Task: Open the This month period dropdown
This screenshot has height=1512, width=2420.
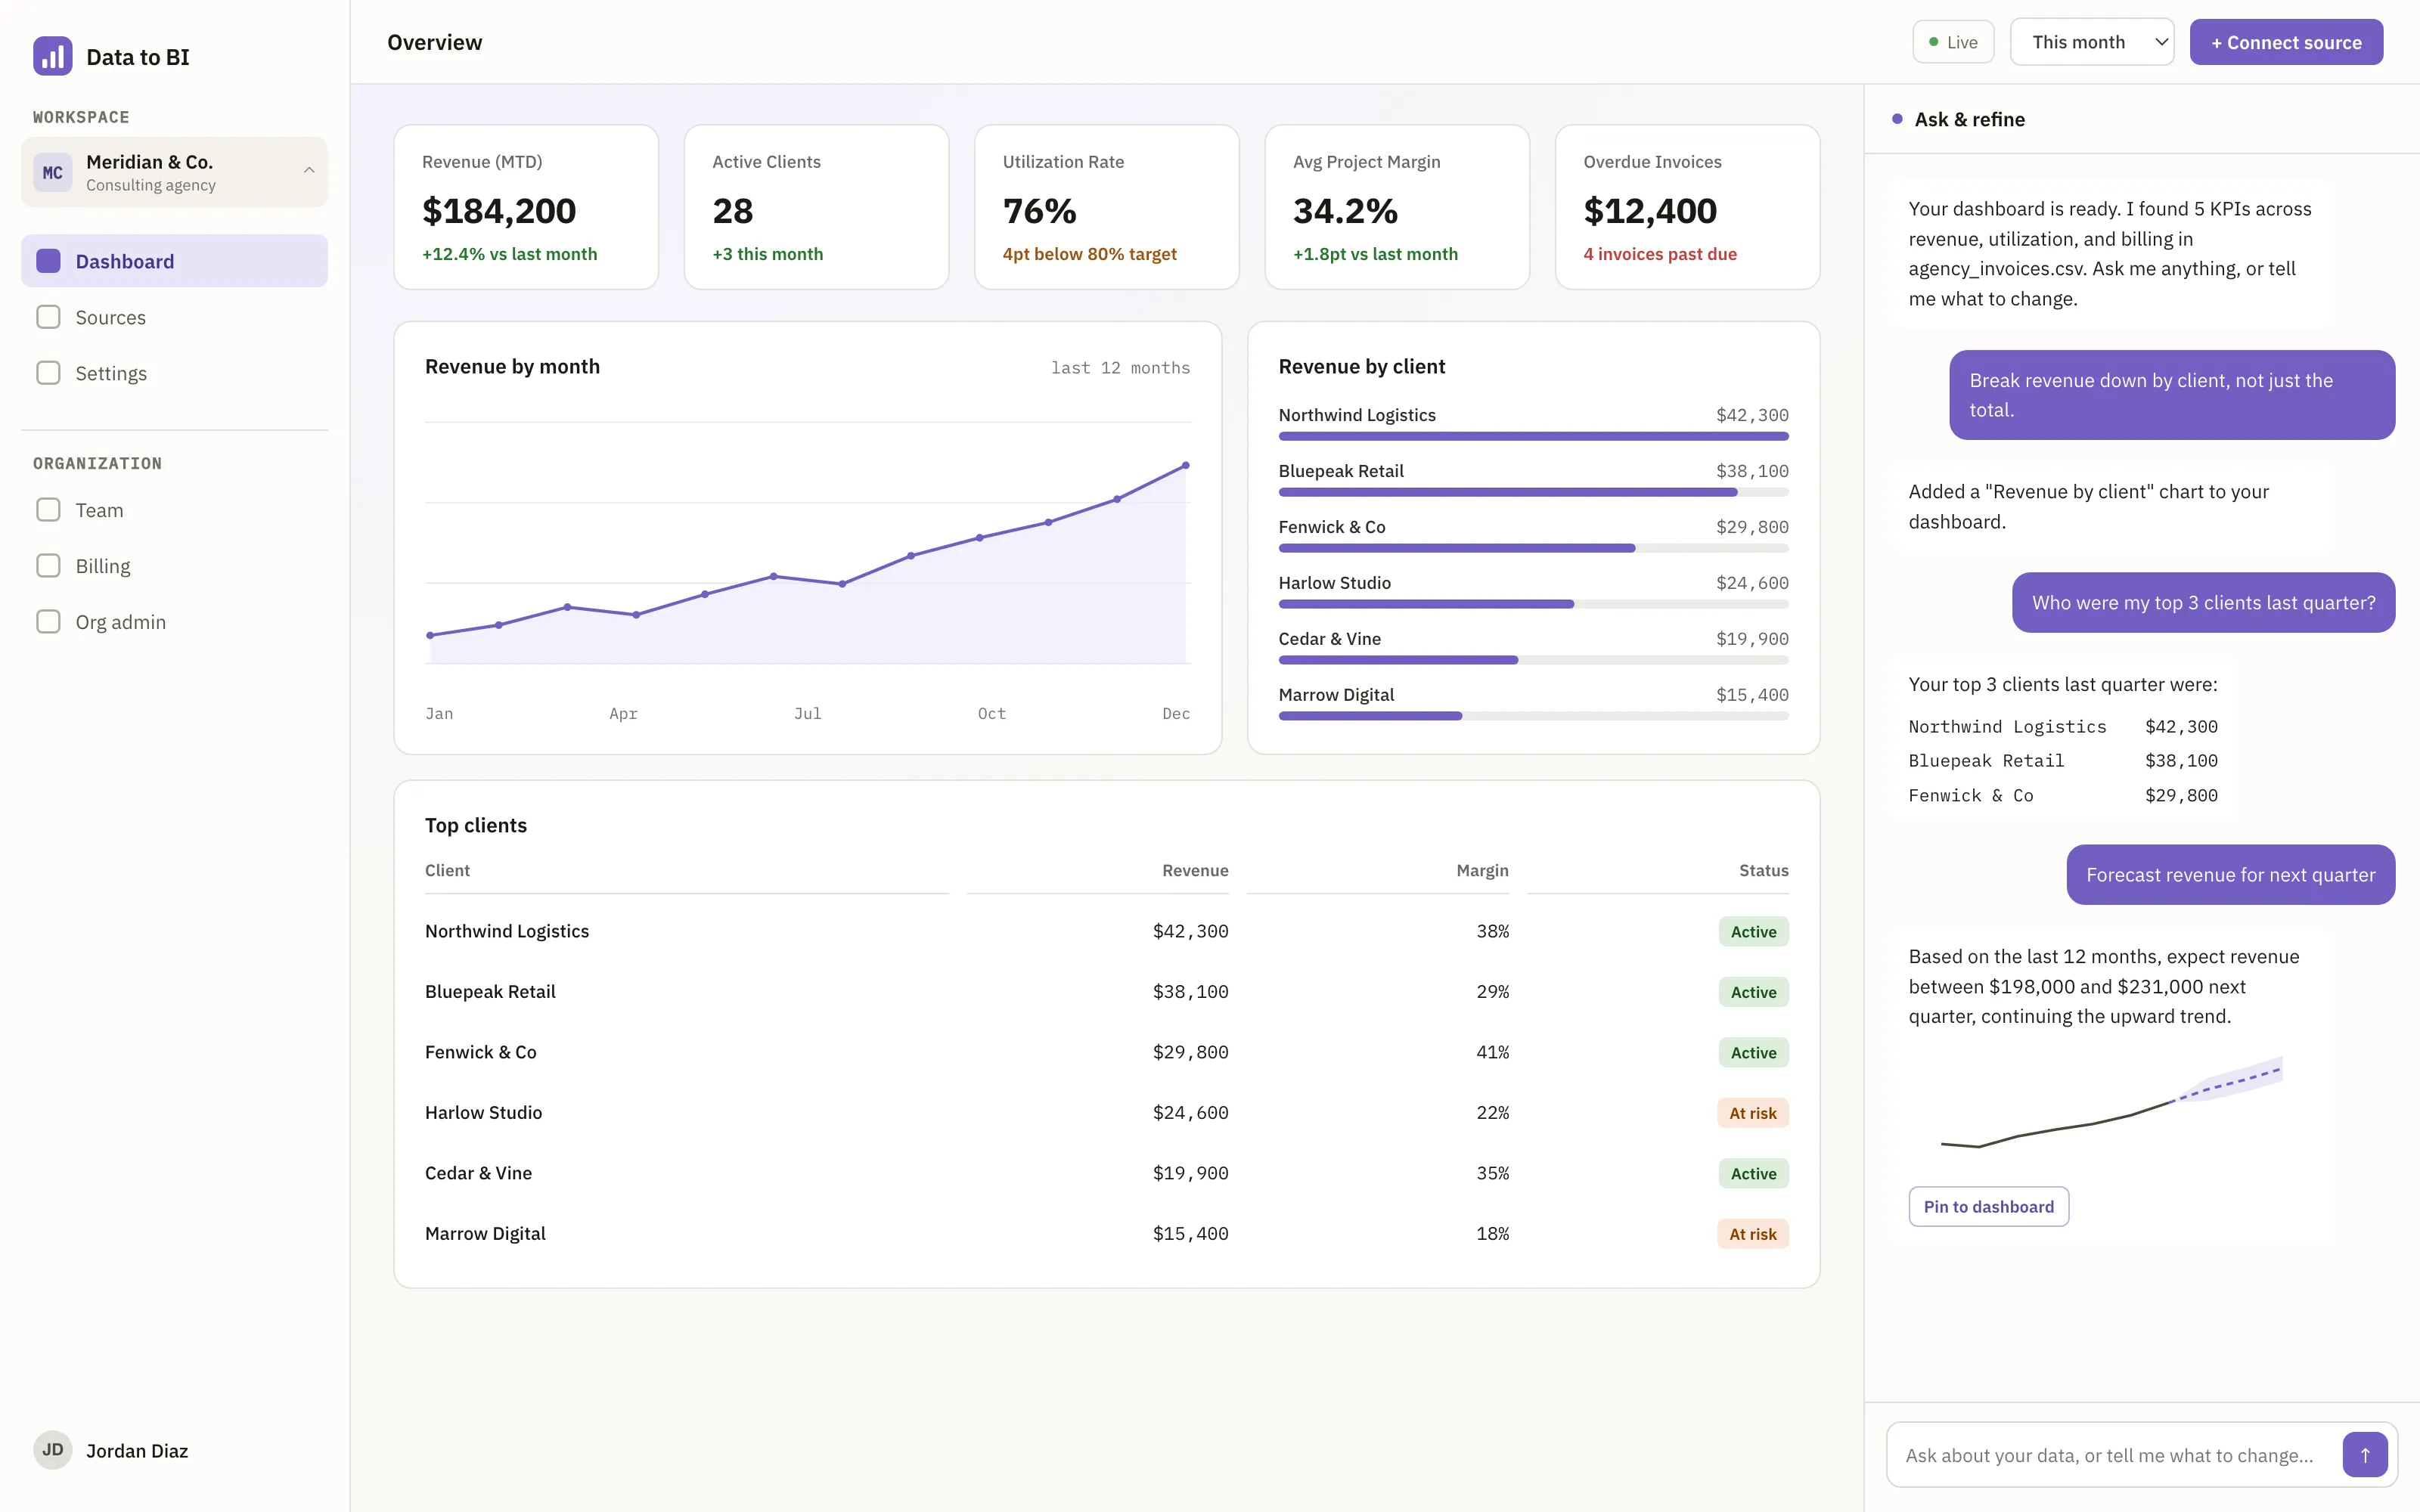Action: tap(2092, 42)
